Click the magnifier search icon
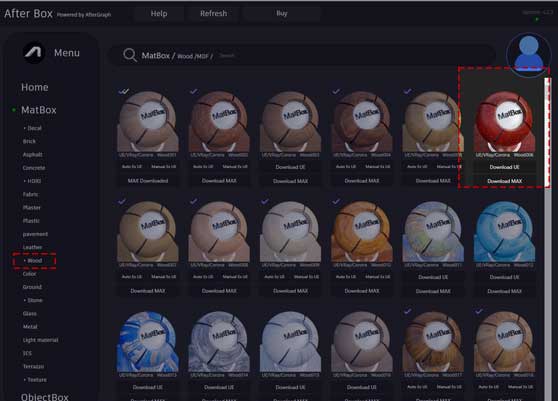Image resolution: width=558 pixels, height=401 pixels. (x=130, y=55)
